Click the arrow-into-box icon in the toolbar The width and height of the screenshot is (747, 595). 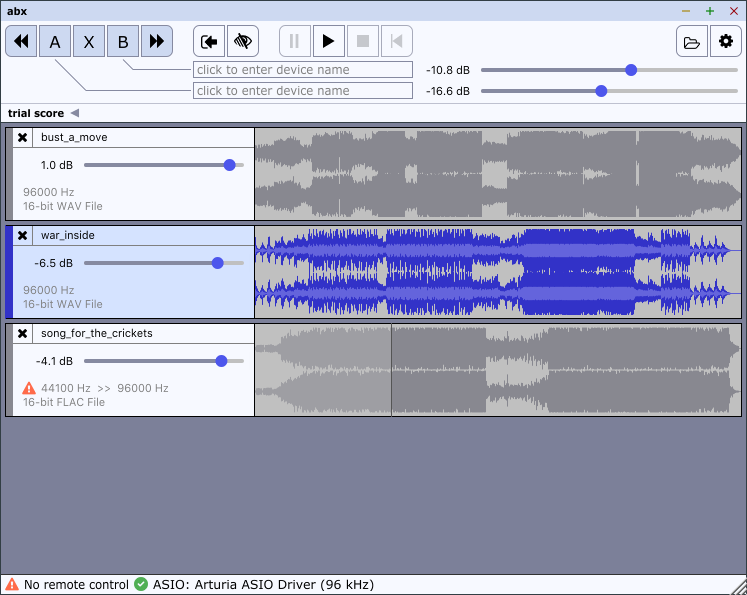pos(209,41)
